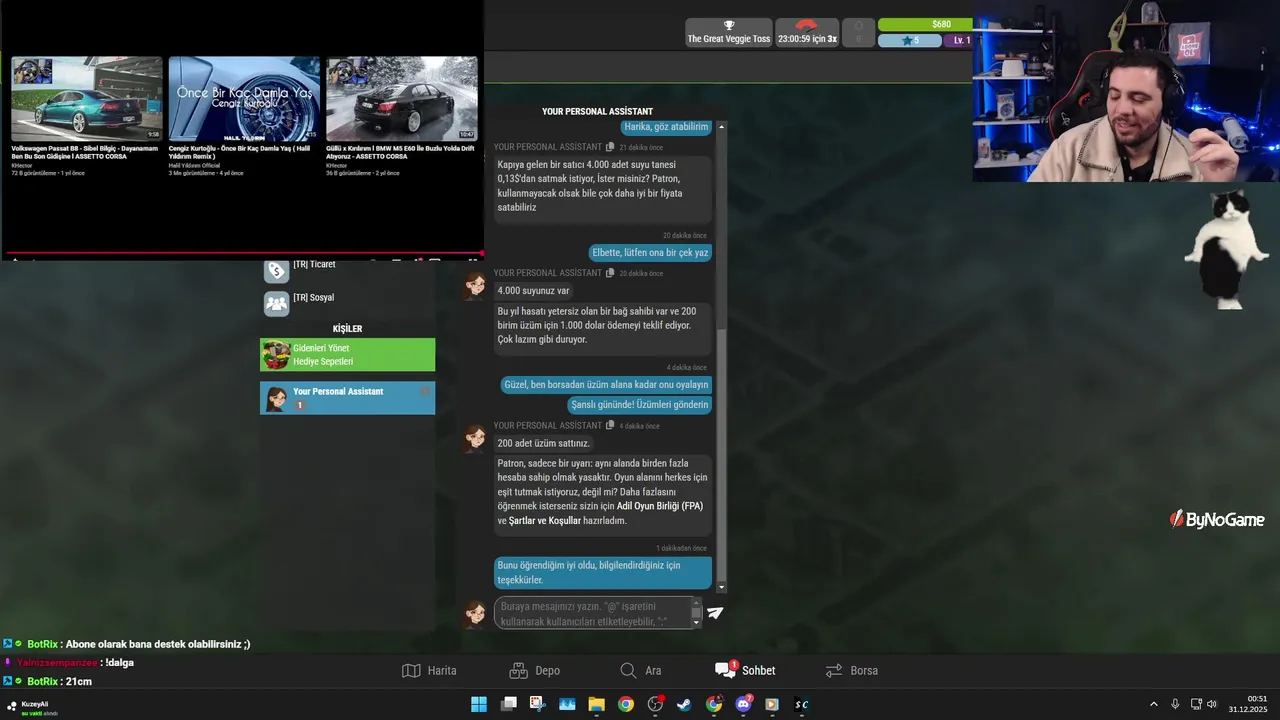
Task: Copy icon beside 4 dakika önce assistant message
Action: (x=610, y=426)
